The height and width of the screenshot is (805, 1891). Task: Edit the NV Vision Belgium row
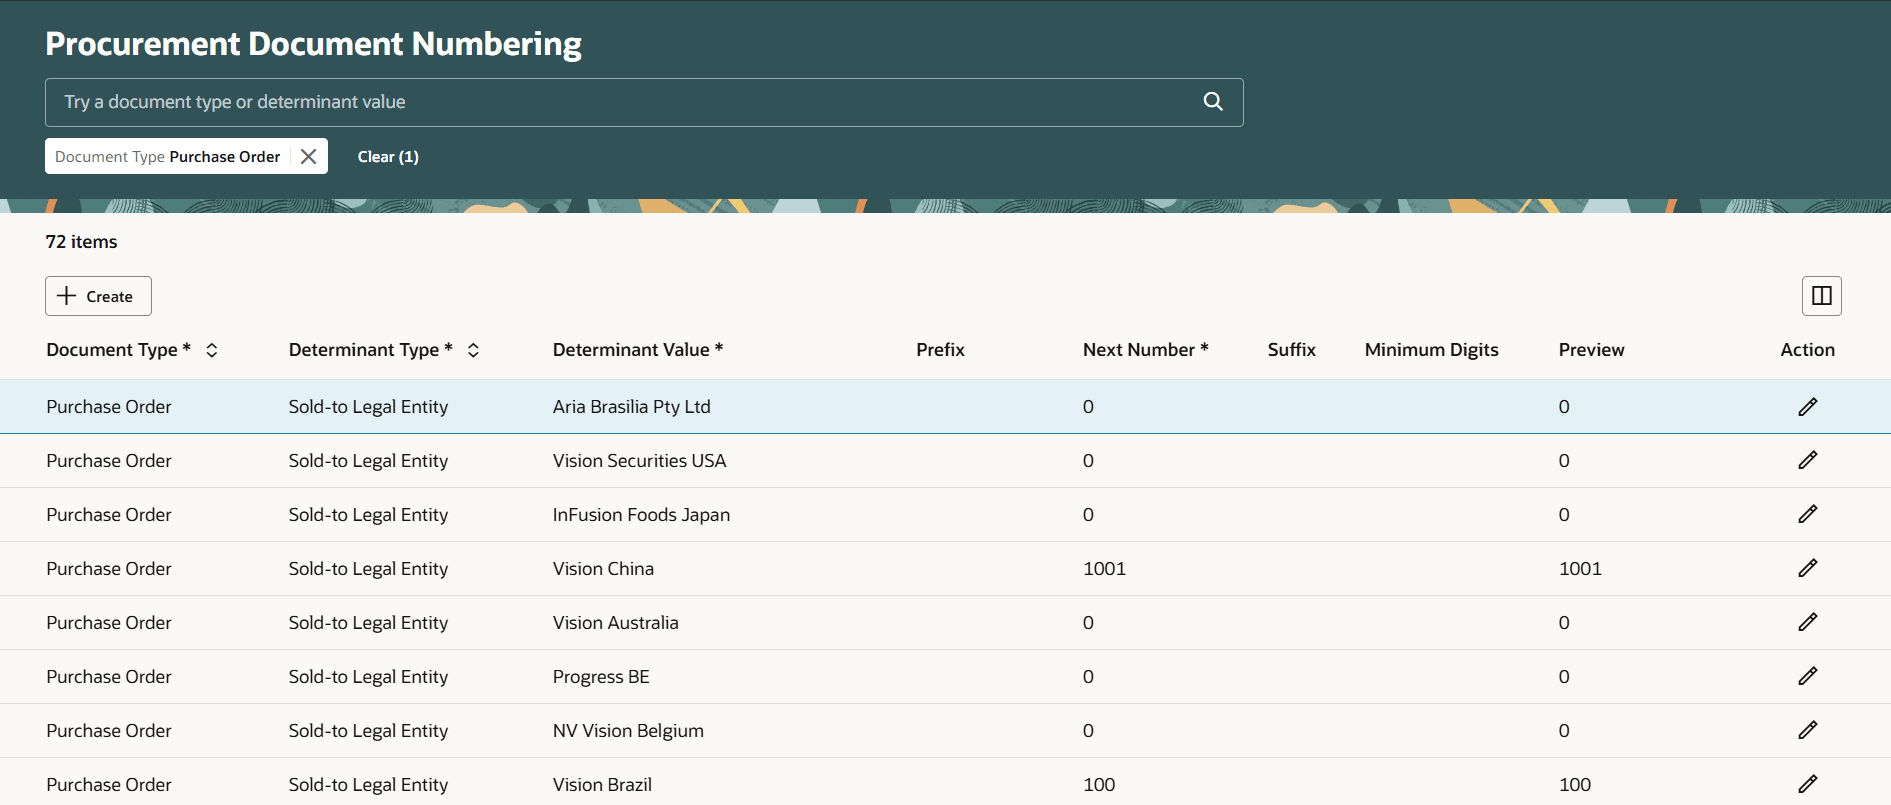tap(1807, 730)
